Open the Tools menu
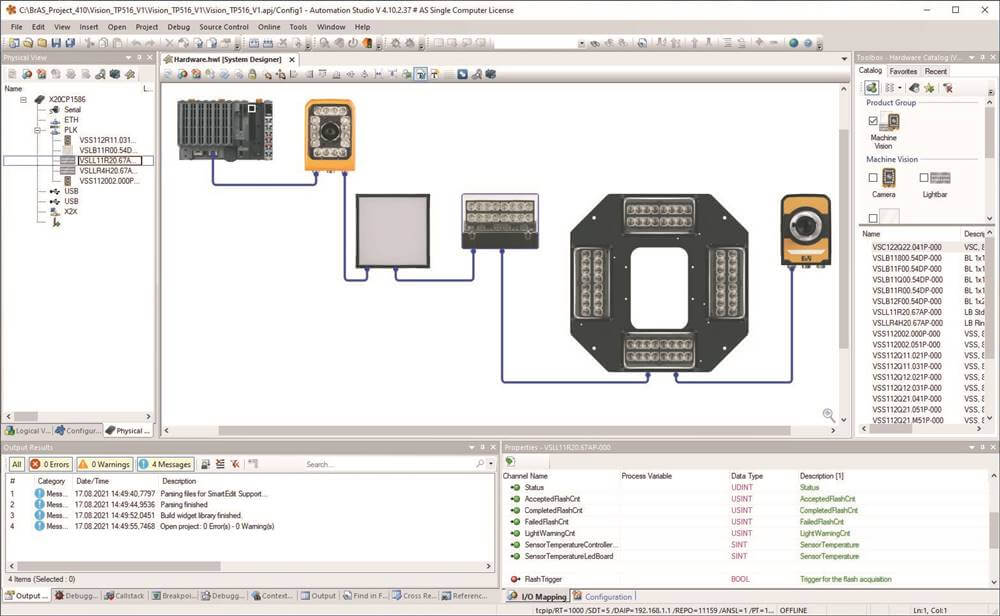 [298, 26]
